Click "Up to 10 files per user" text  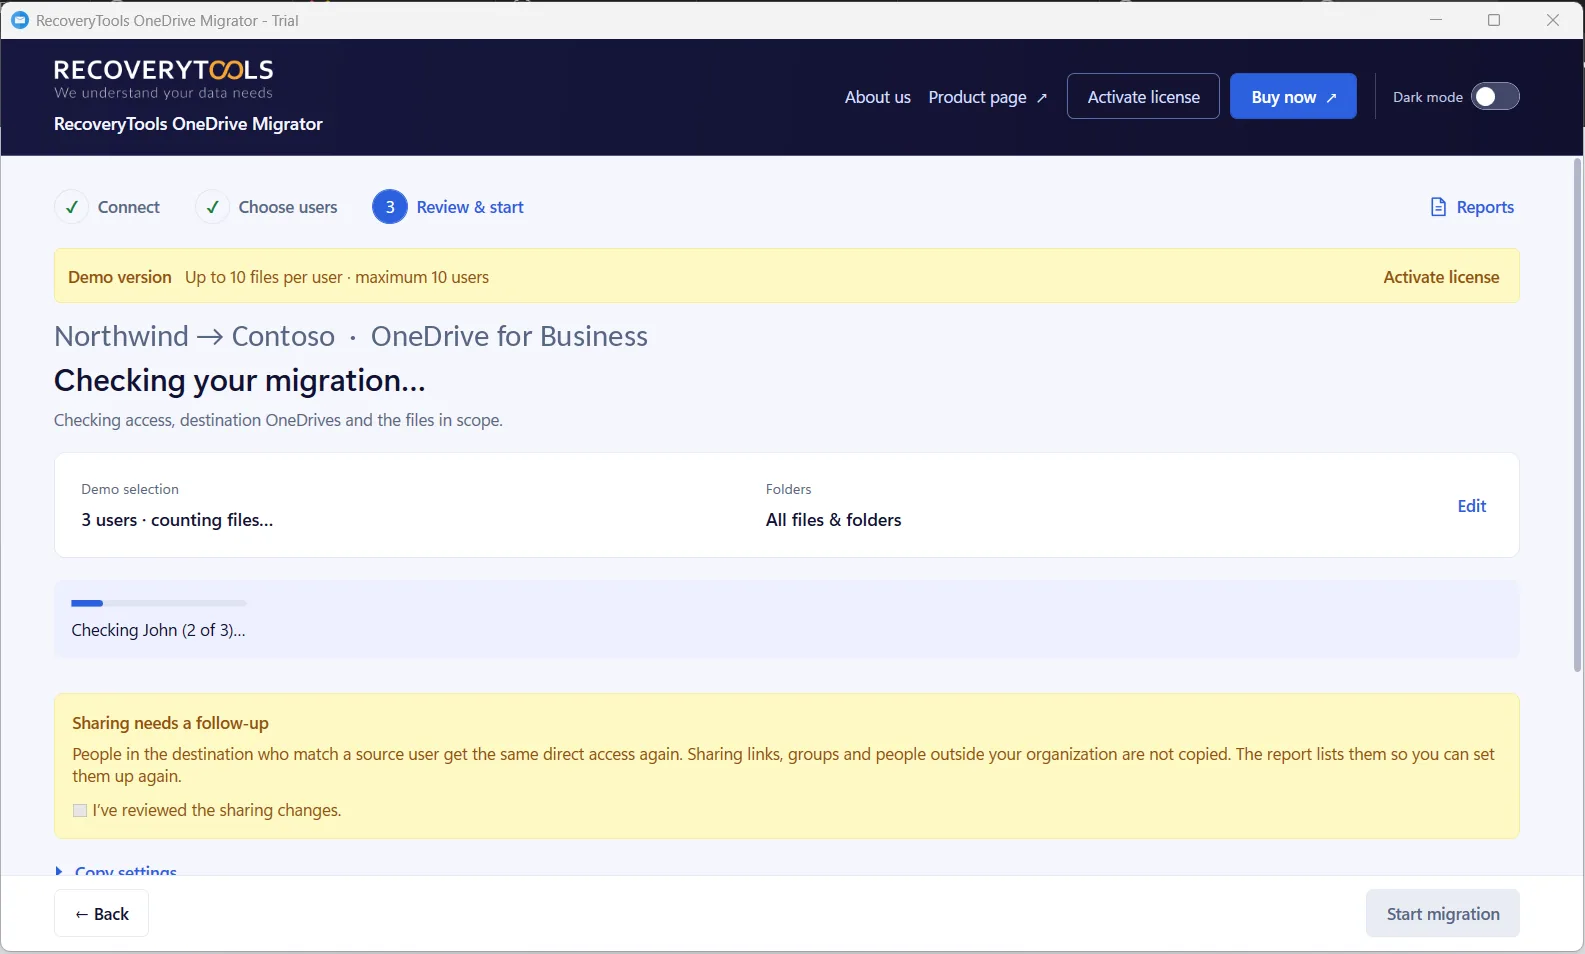point(263,277)
